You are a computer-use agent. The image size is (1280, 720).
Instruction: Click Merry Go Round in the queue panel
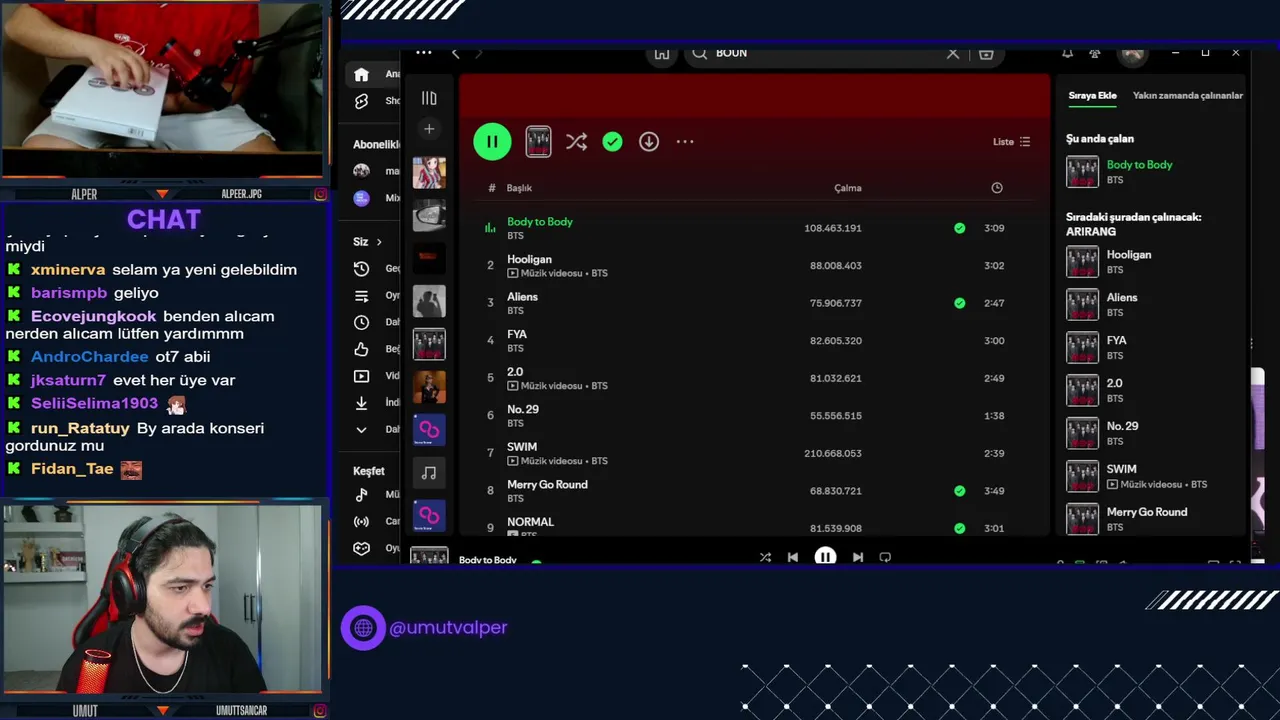1146,512
